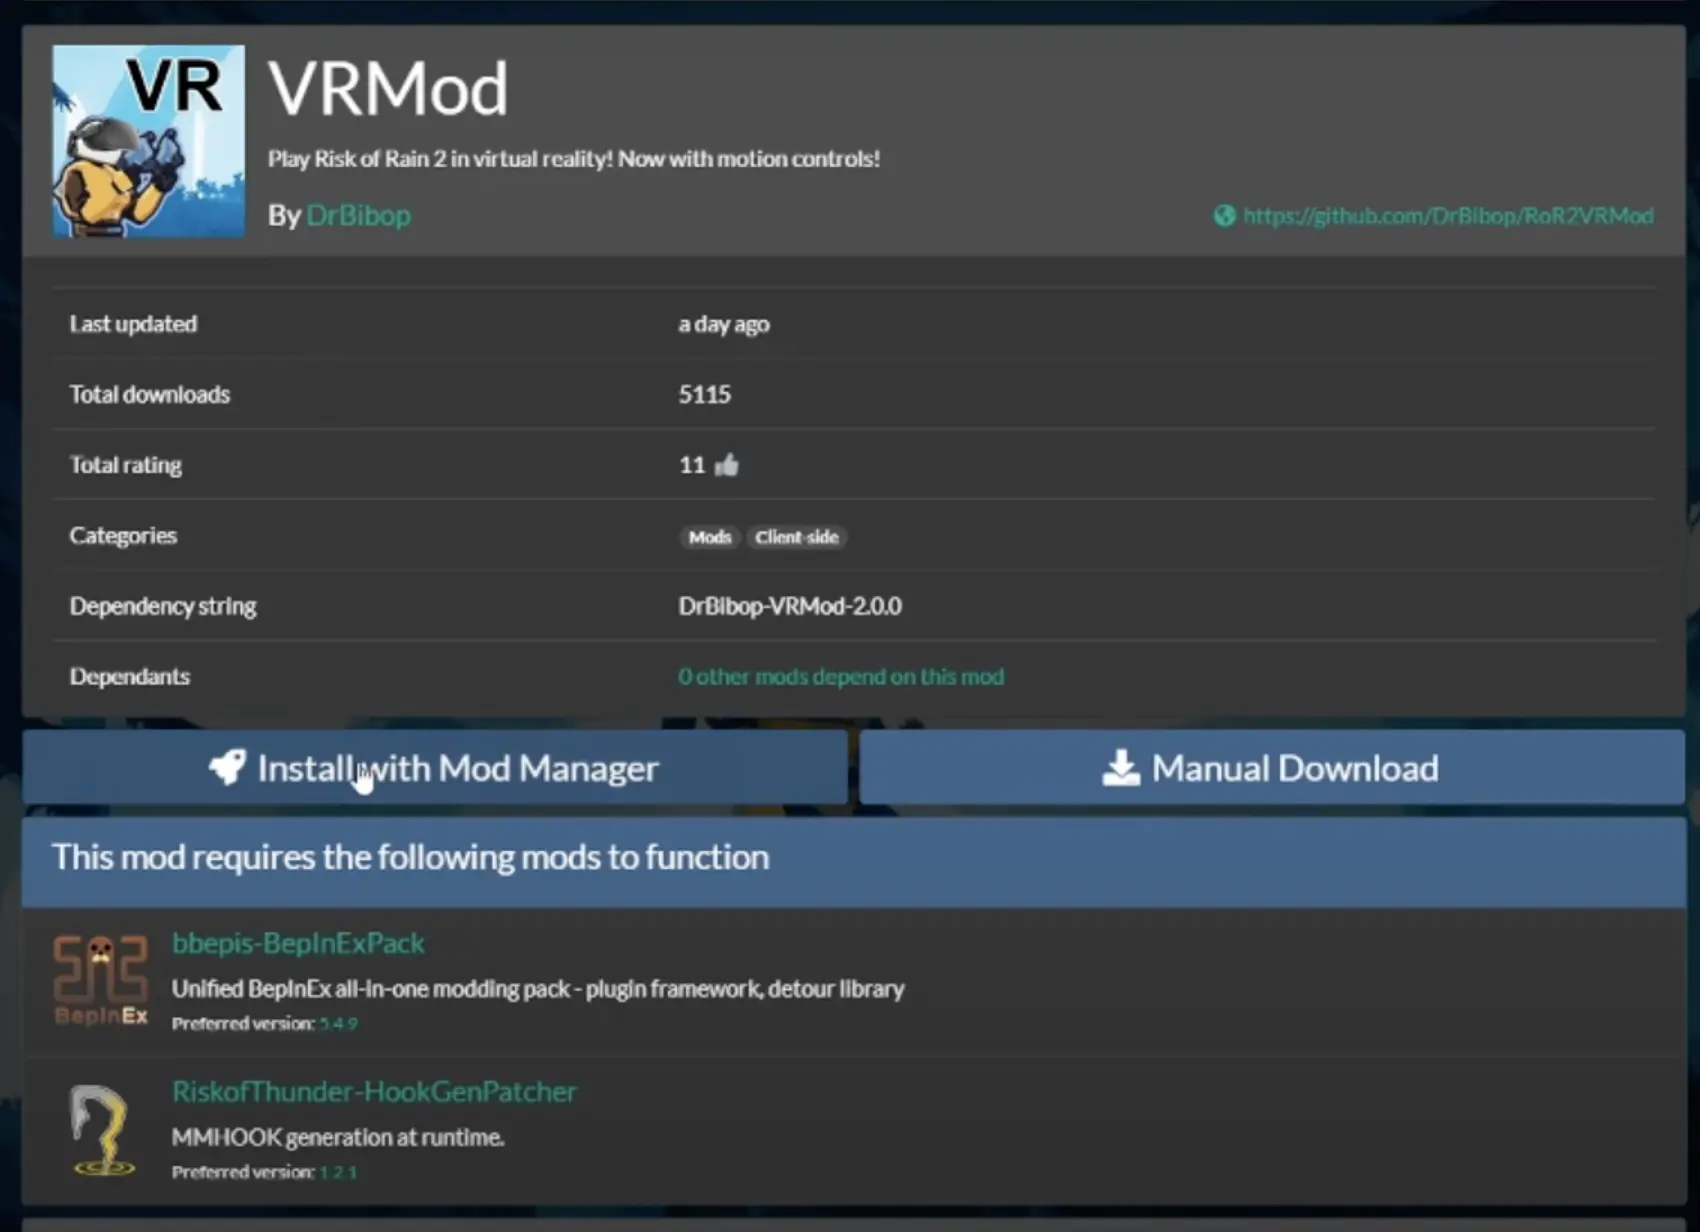The image size is (1700, 1232).
Task: Click the 'Dependency string' row label
Action: [163, 606]
